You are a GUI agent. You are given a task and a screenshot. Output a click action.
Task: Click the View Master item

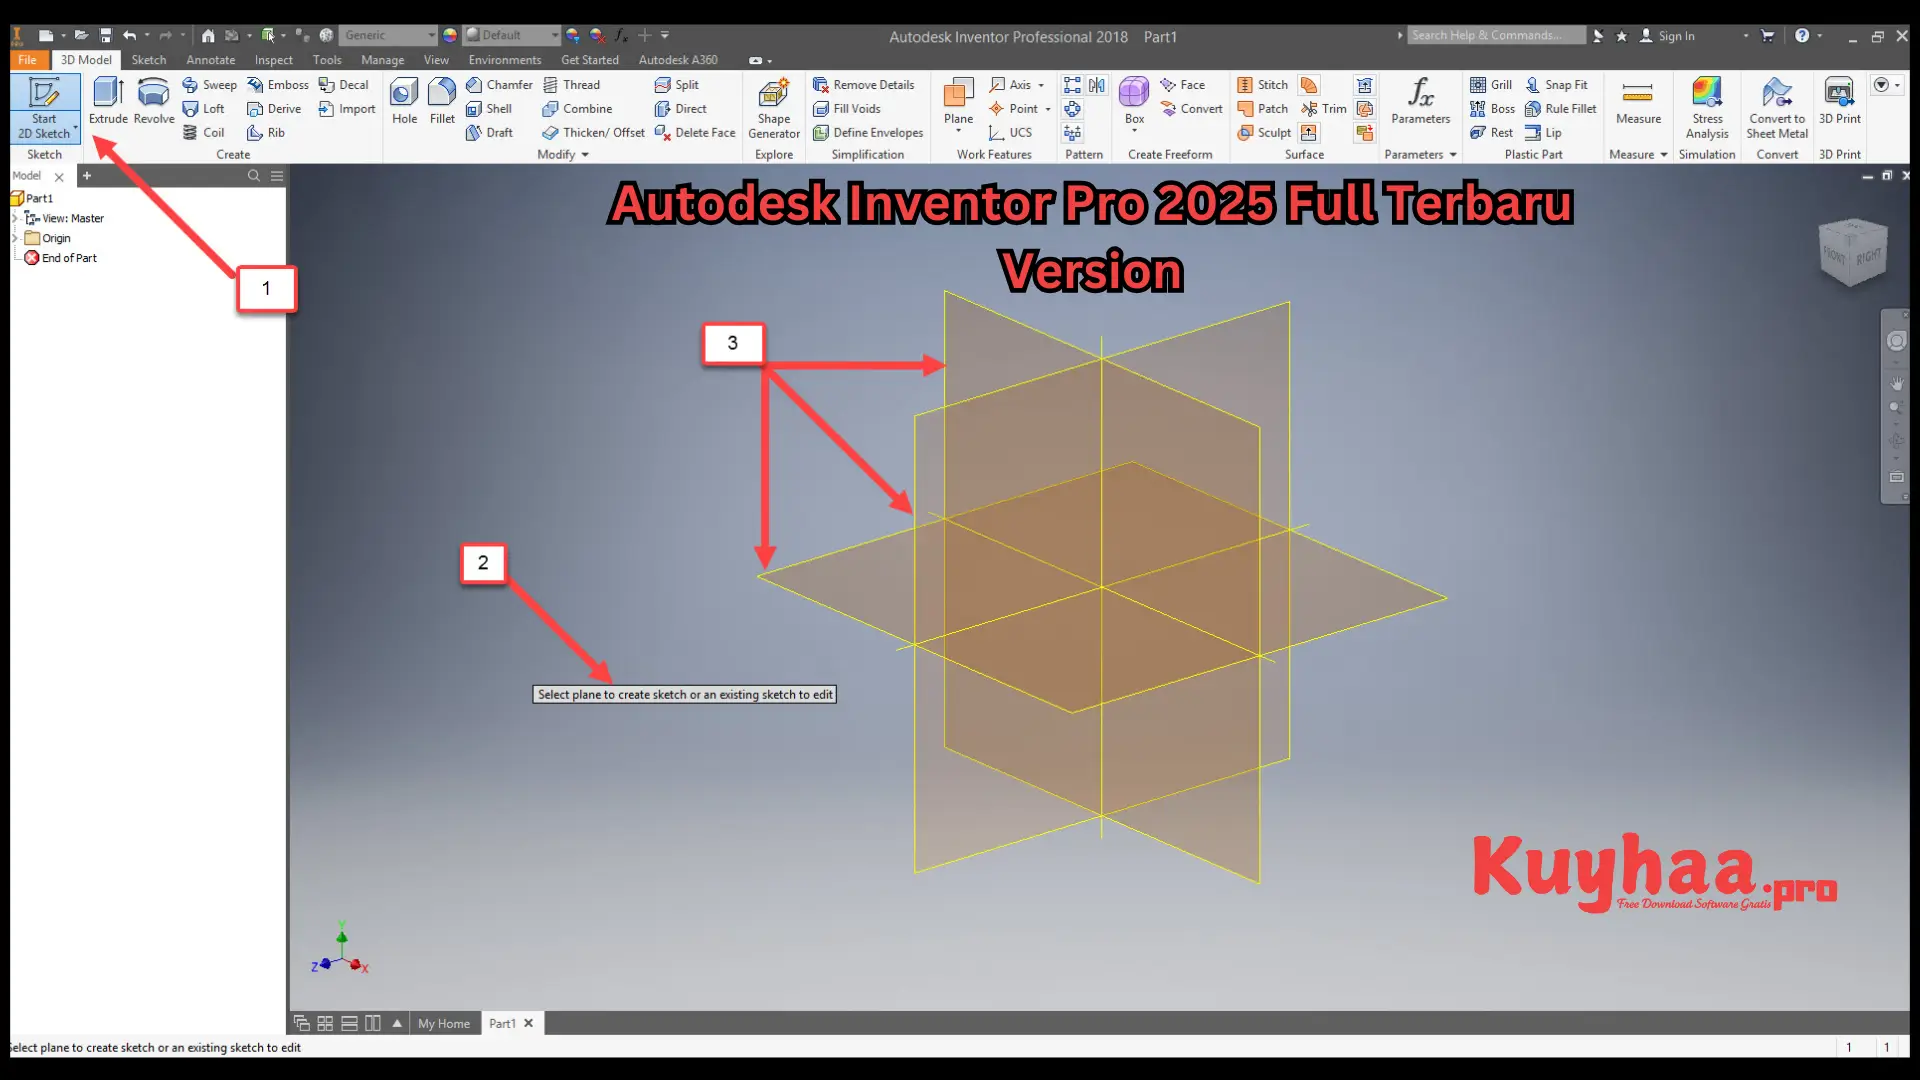(x=71, y=218)
